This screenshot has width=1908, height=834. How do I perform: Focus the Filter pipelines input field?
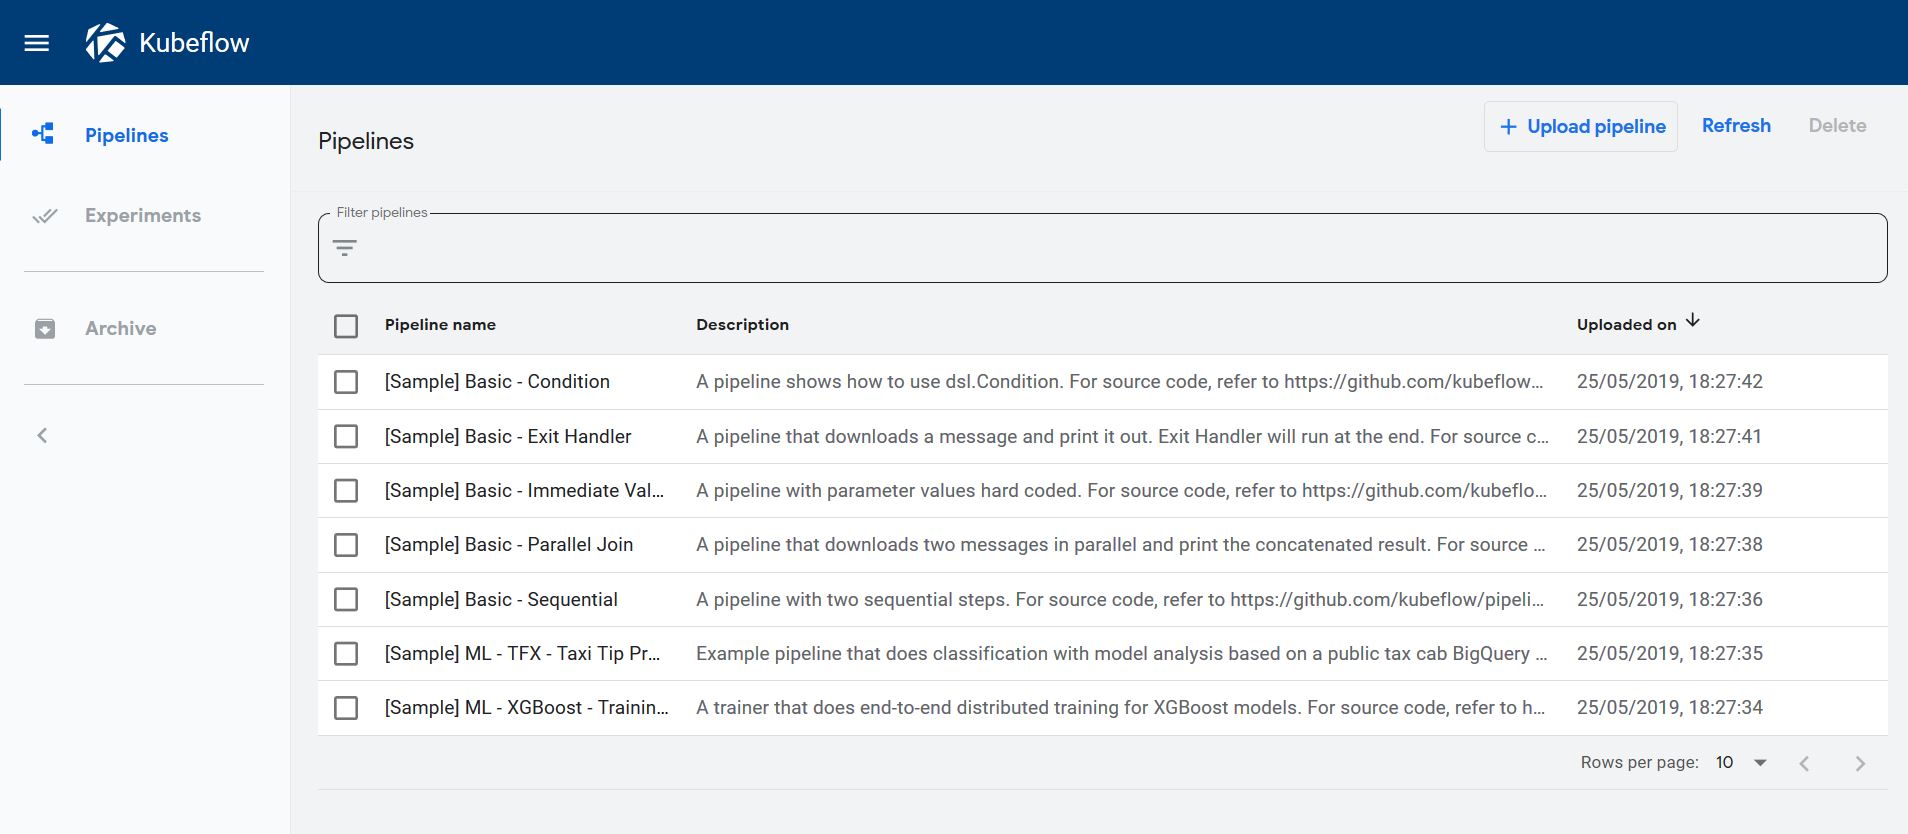[1103, 248]
